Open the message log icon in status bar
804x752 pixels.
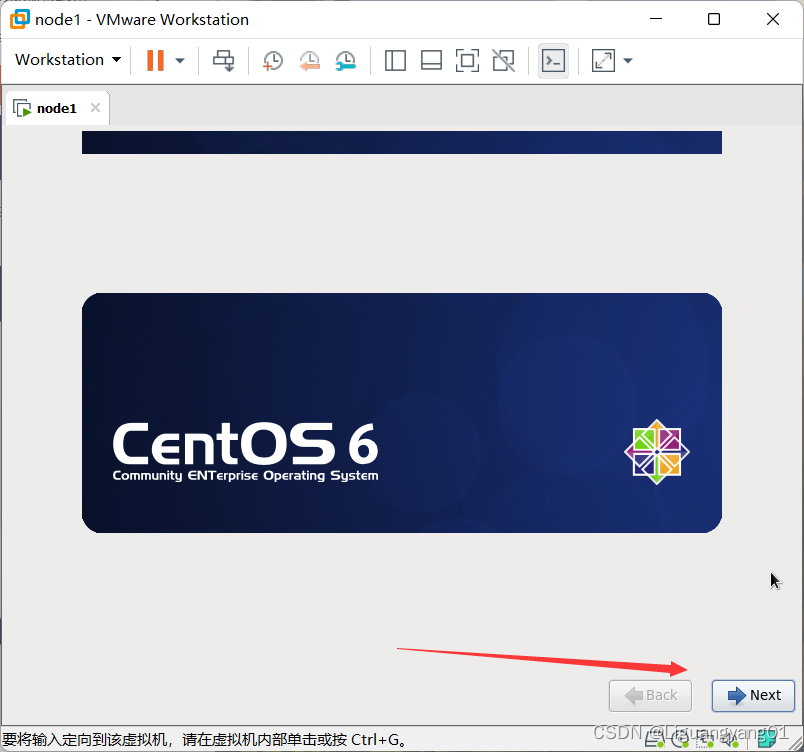pos(767,738)
